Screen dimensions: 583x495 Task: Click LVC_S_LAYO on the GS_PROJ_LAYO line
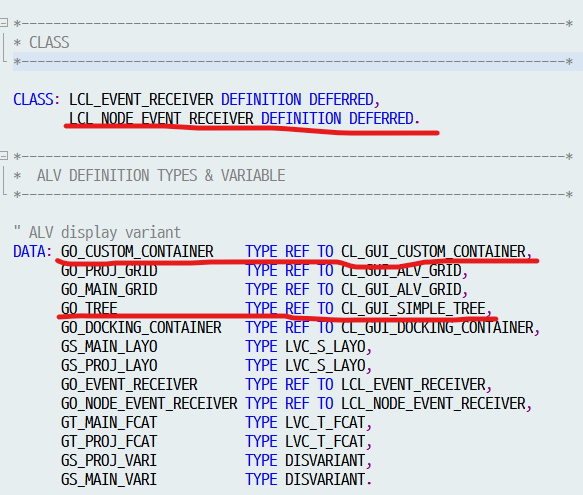coord(325,366)
